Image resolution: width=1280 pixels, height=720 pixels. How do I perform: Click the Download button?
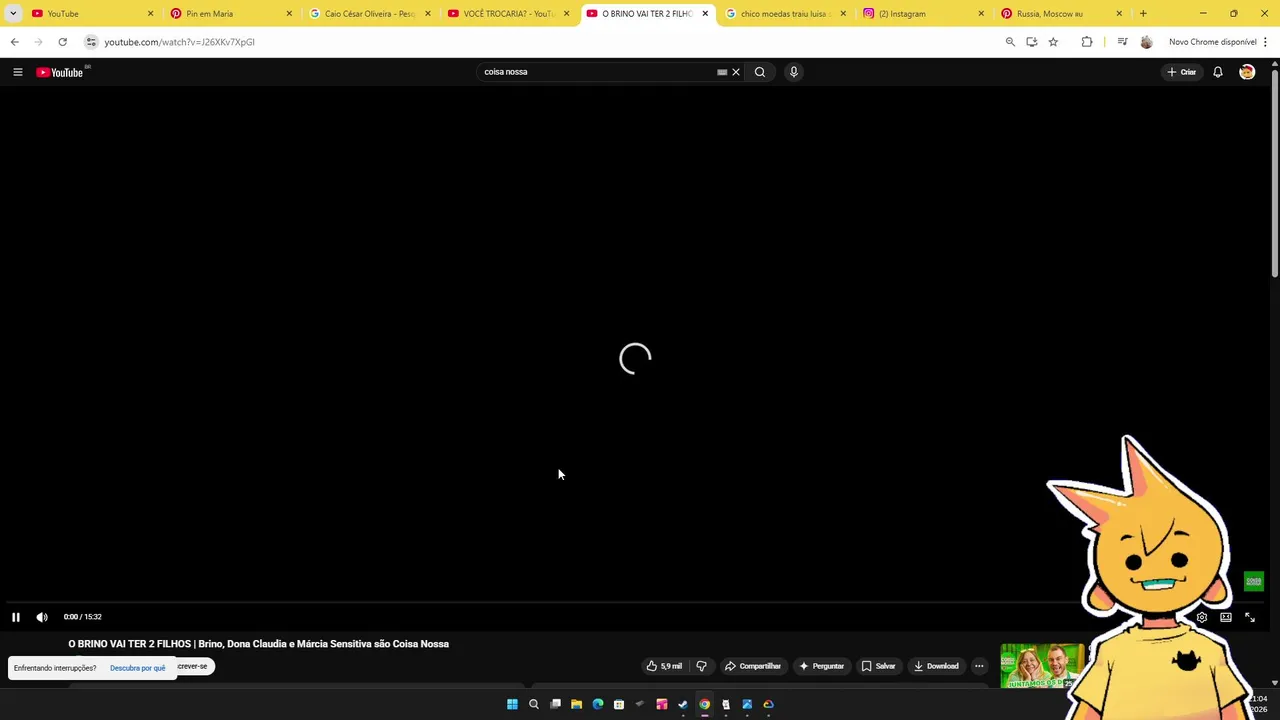tap(936, 666)
